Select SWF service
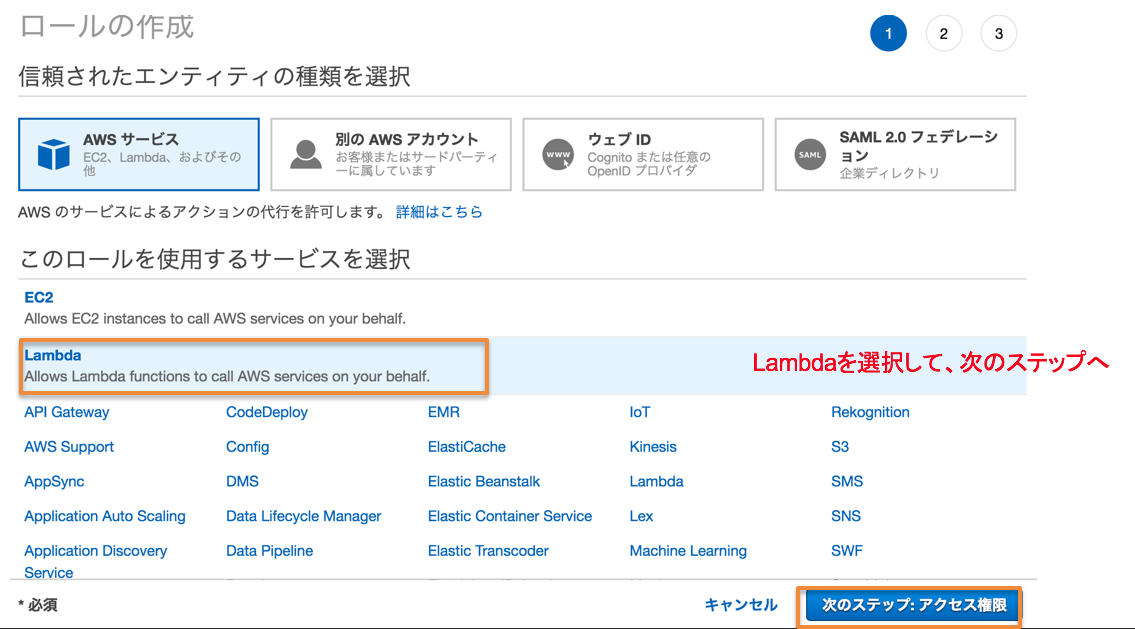 click(847, 551)
